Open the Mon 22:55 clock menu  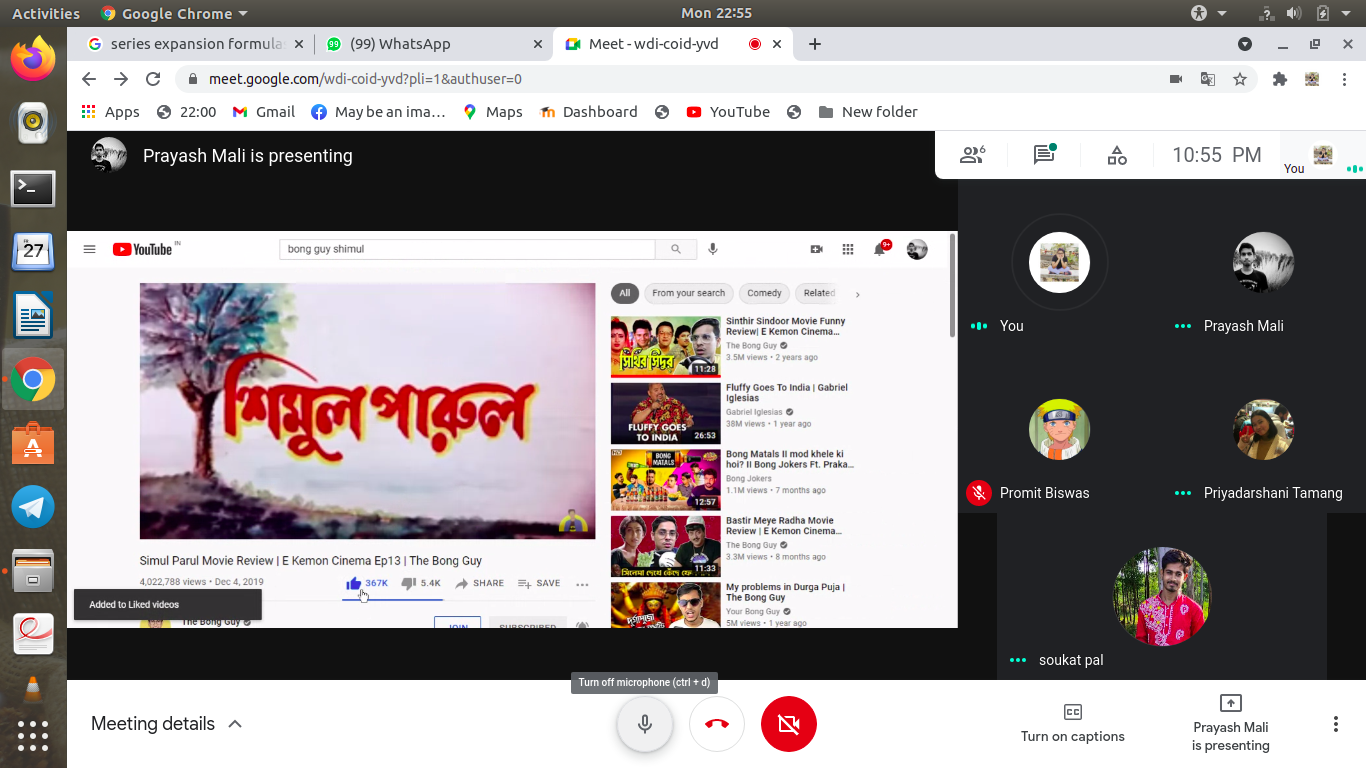(x=716, y=13)
